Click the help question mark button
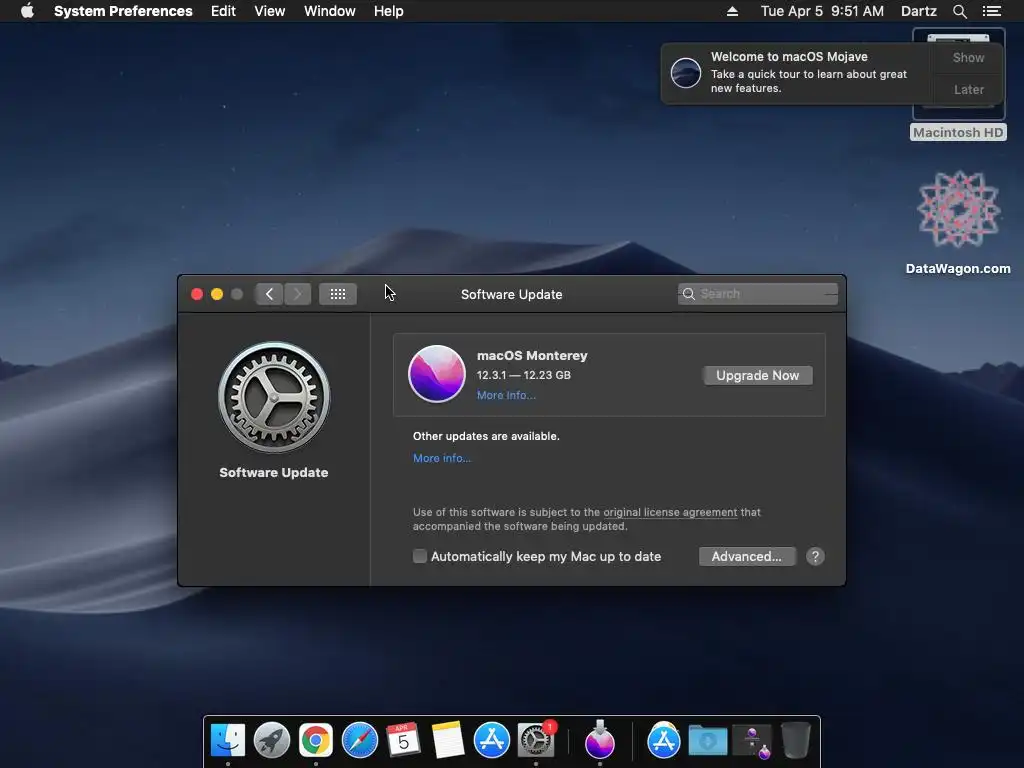Screen dimensions: 1024x768 click(815, 556)
